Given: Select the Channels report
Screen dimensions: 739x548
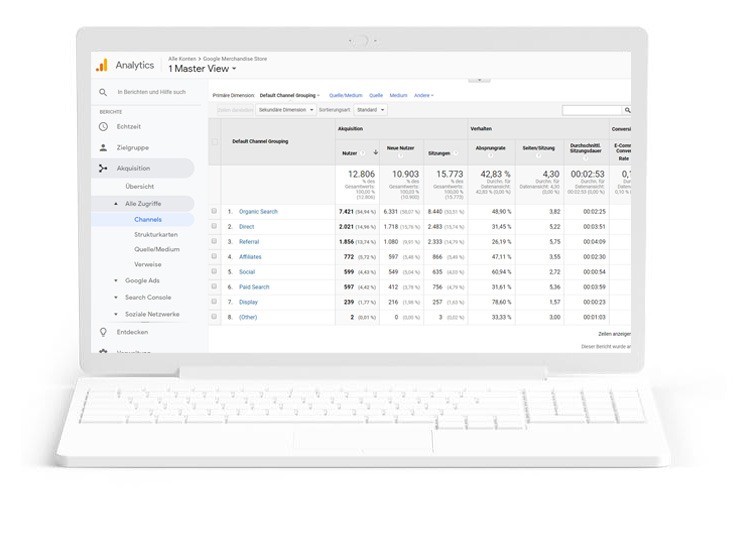Looking at the screenshot, I should pos(148,220).
